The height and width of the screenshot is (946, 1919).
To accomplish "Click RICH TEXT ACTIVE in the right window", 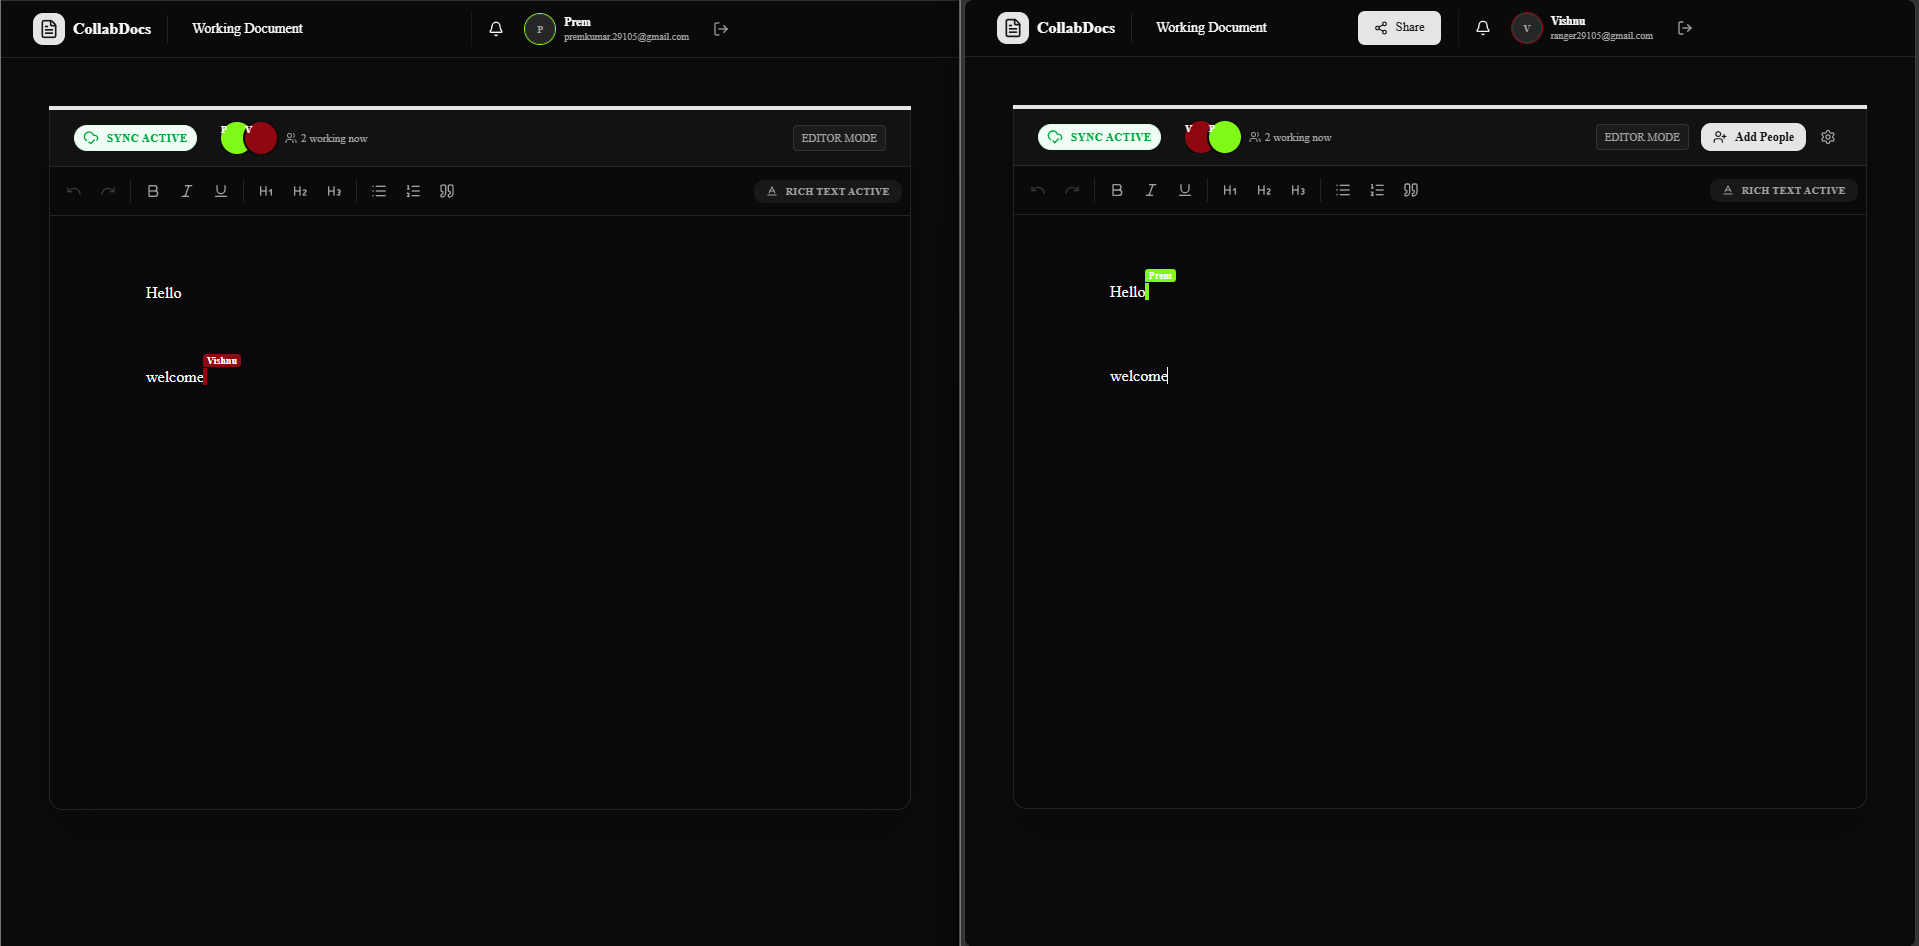I will (1784, 190).
